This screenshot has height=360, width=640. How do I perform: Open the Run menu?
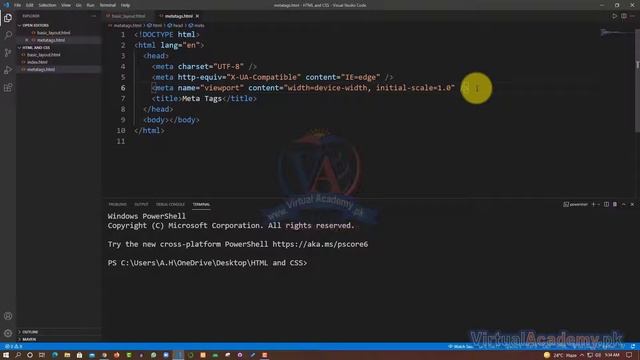click(x=90, y=5)
